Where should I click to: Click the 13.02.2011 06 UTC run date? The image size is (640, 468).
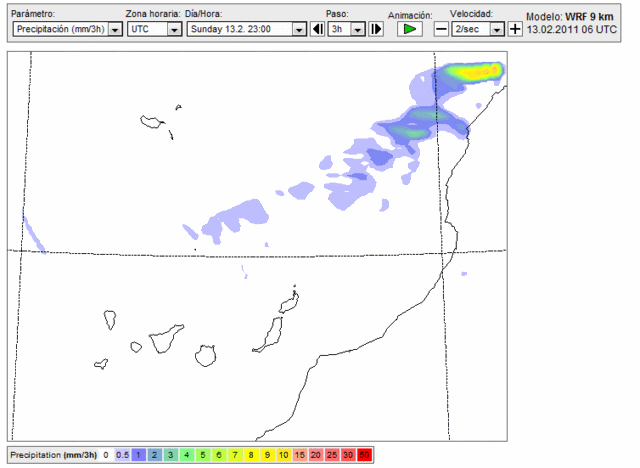pyautogui.click(x=571, y=29)
